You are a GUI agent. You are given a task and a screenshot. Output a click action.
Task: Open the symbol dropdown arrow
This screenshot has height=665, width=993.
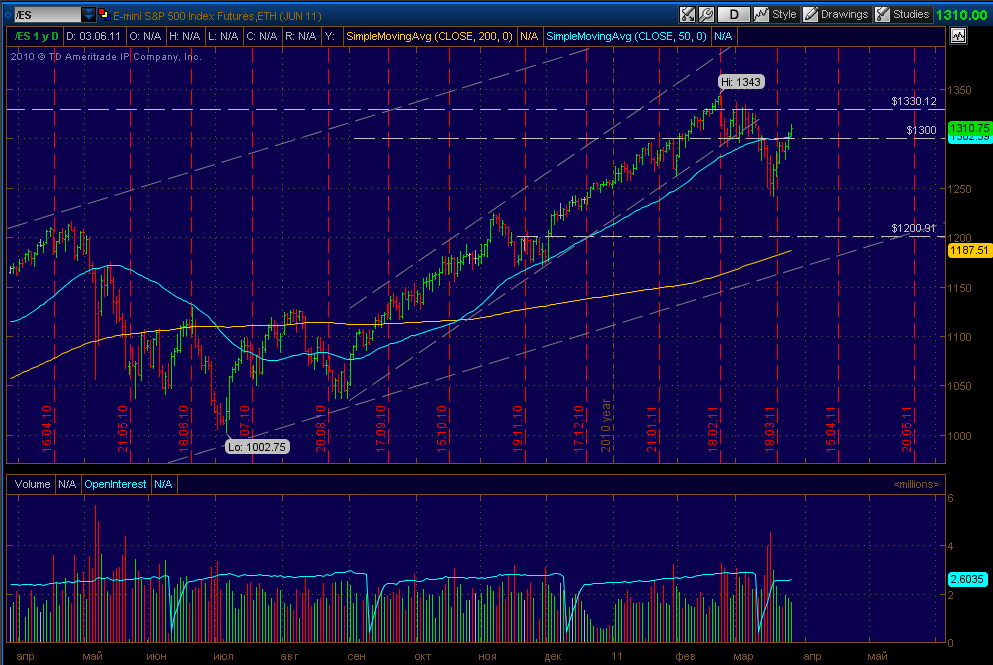pos(89,15)
